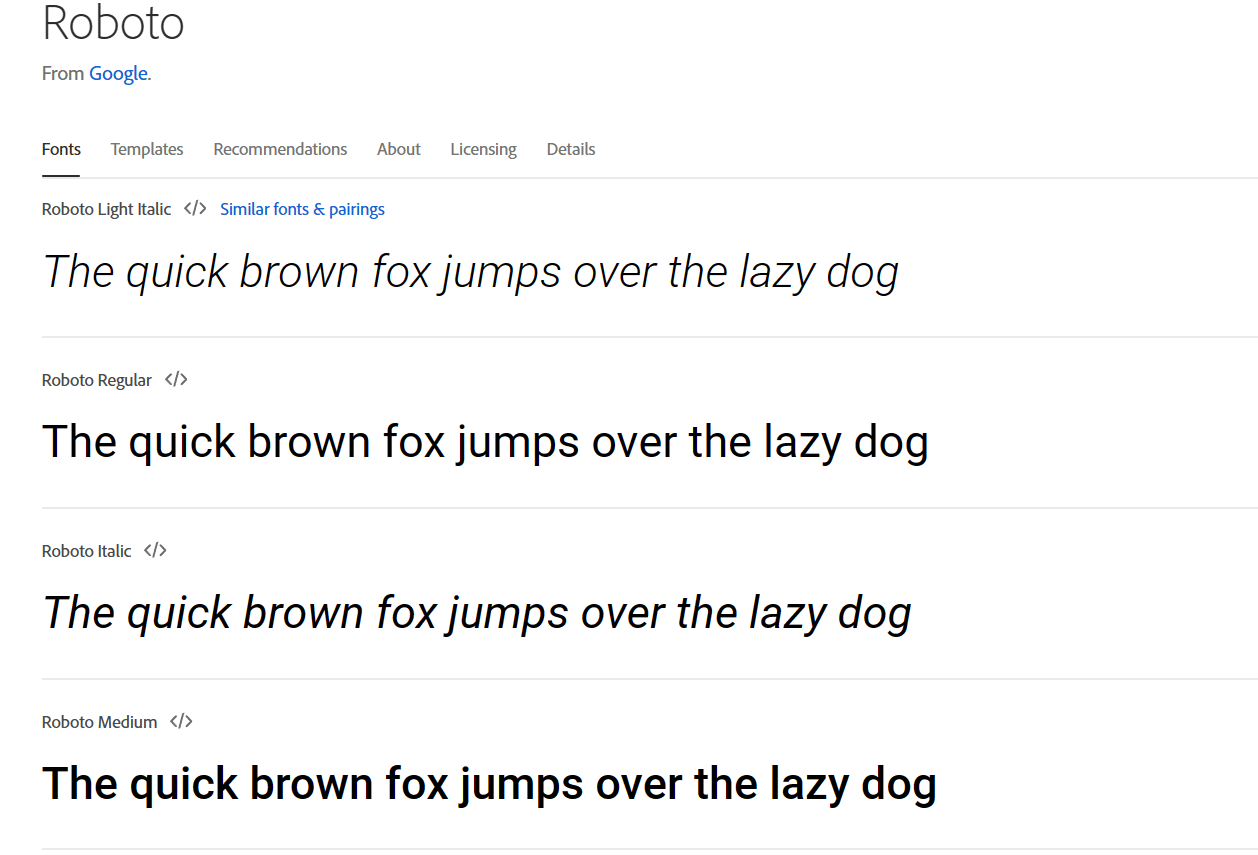
Task: Follow the Google foundry link
Action: tap(118, 73)
